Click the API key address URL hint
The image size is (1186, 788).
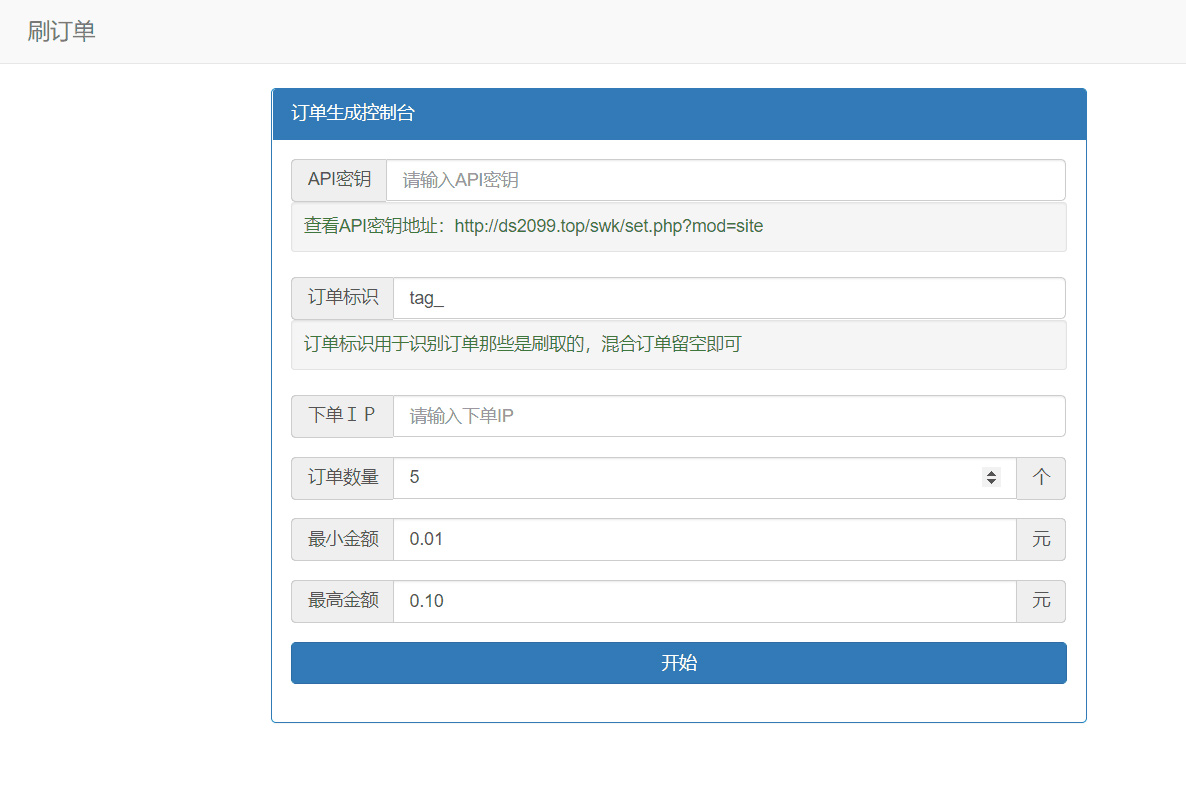coord(608,226)
